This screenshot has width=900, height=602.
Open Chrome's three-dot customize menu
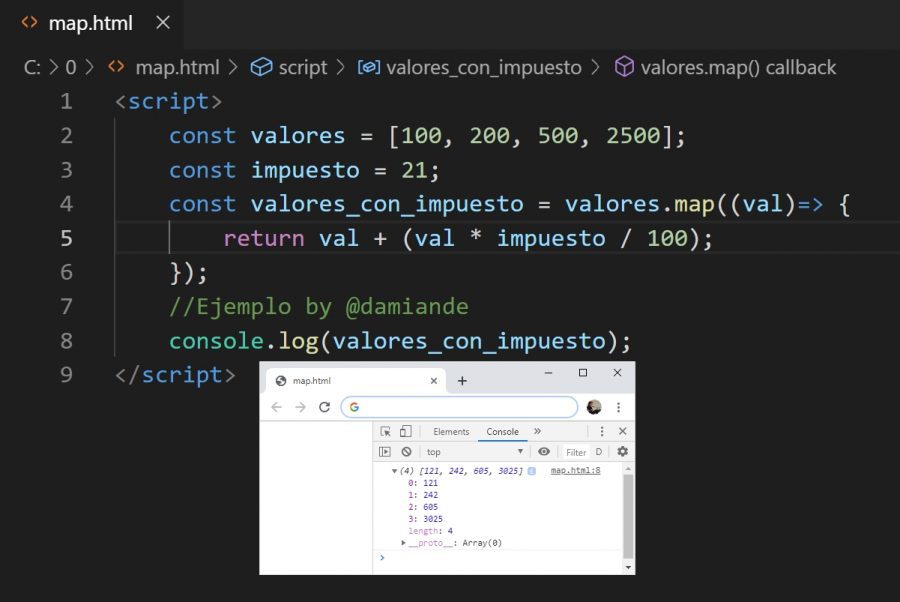(x=618, y=407)
